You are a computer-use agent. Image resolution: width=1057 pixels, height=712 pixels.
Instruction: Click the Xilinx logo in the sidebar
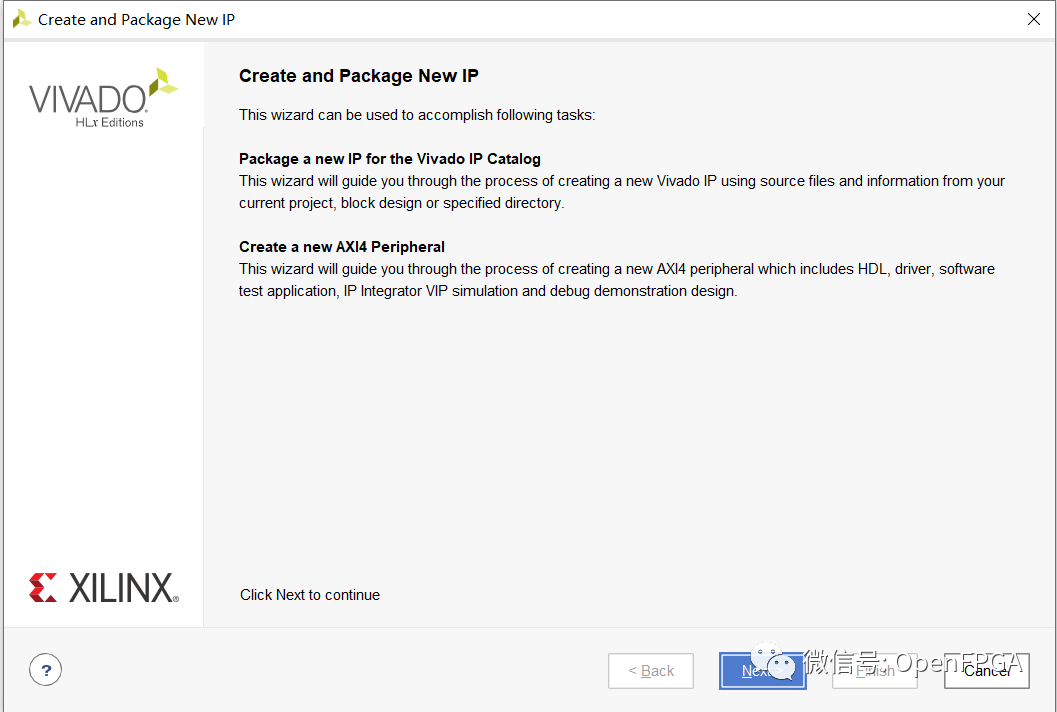104,588
